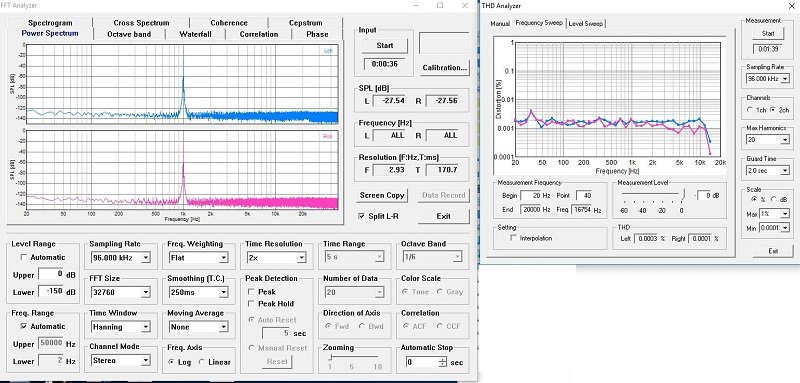Image resolution: width=800 pixels, height=383 pixels.
Task: Click the Screen Copy button
Action: 382,195
